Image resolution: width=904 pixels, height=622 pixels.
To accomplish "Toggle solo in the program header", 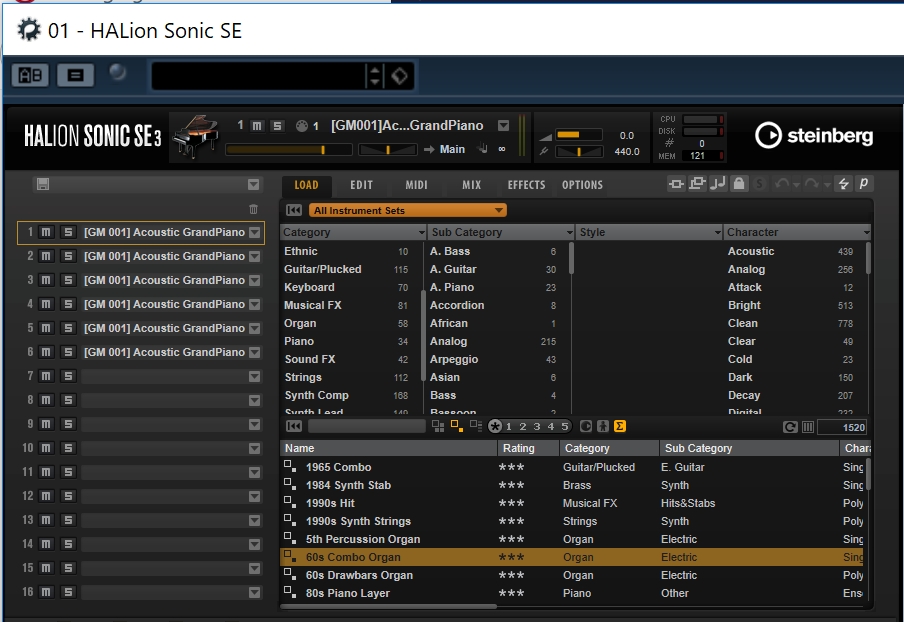I will [x=277, y=126].
